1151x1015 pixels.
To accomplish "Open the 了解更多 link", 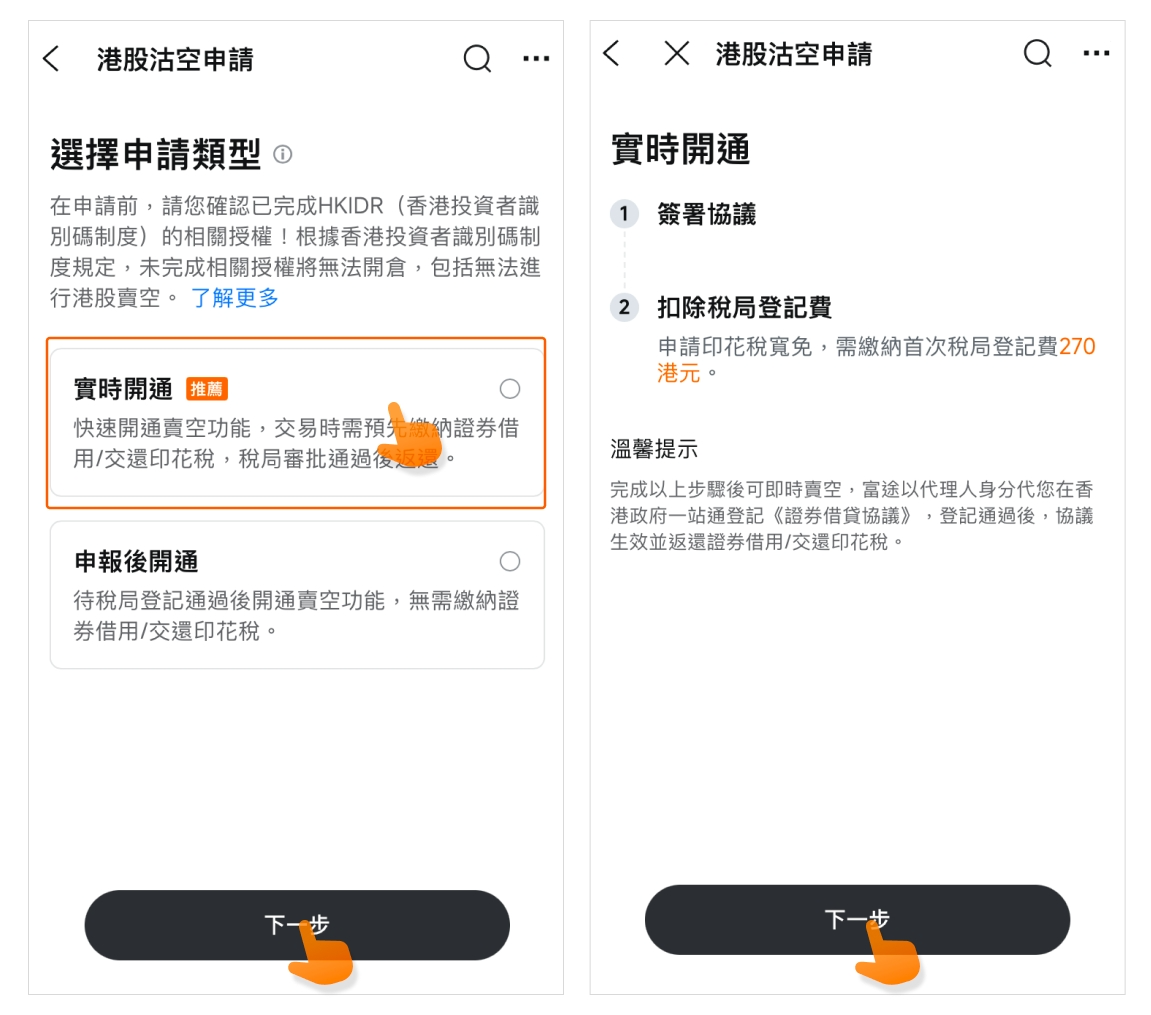I will tap(235, 297).
